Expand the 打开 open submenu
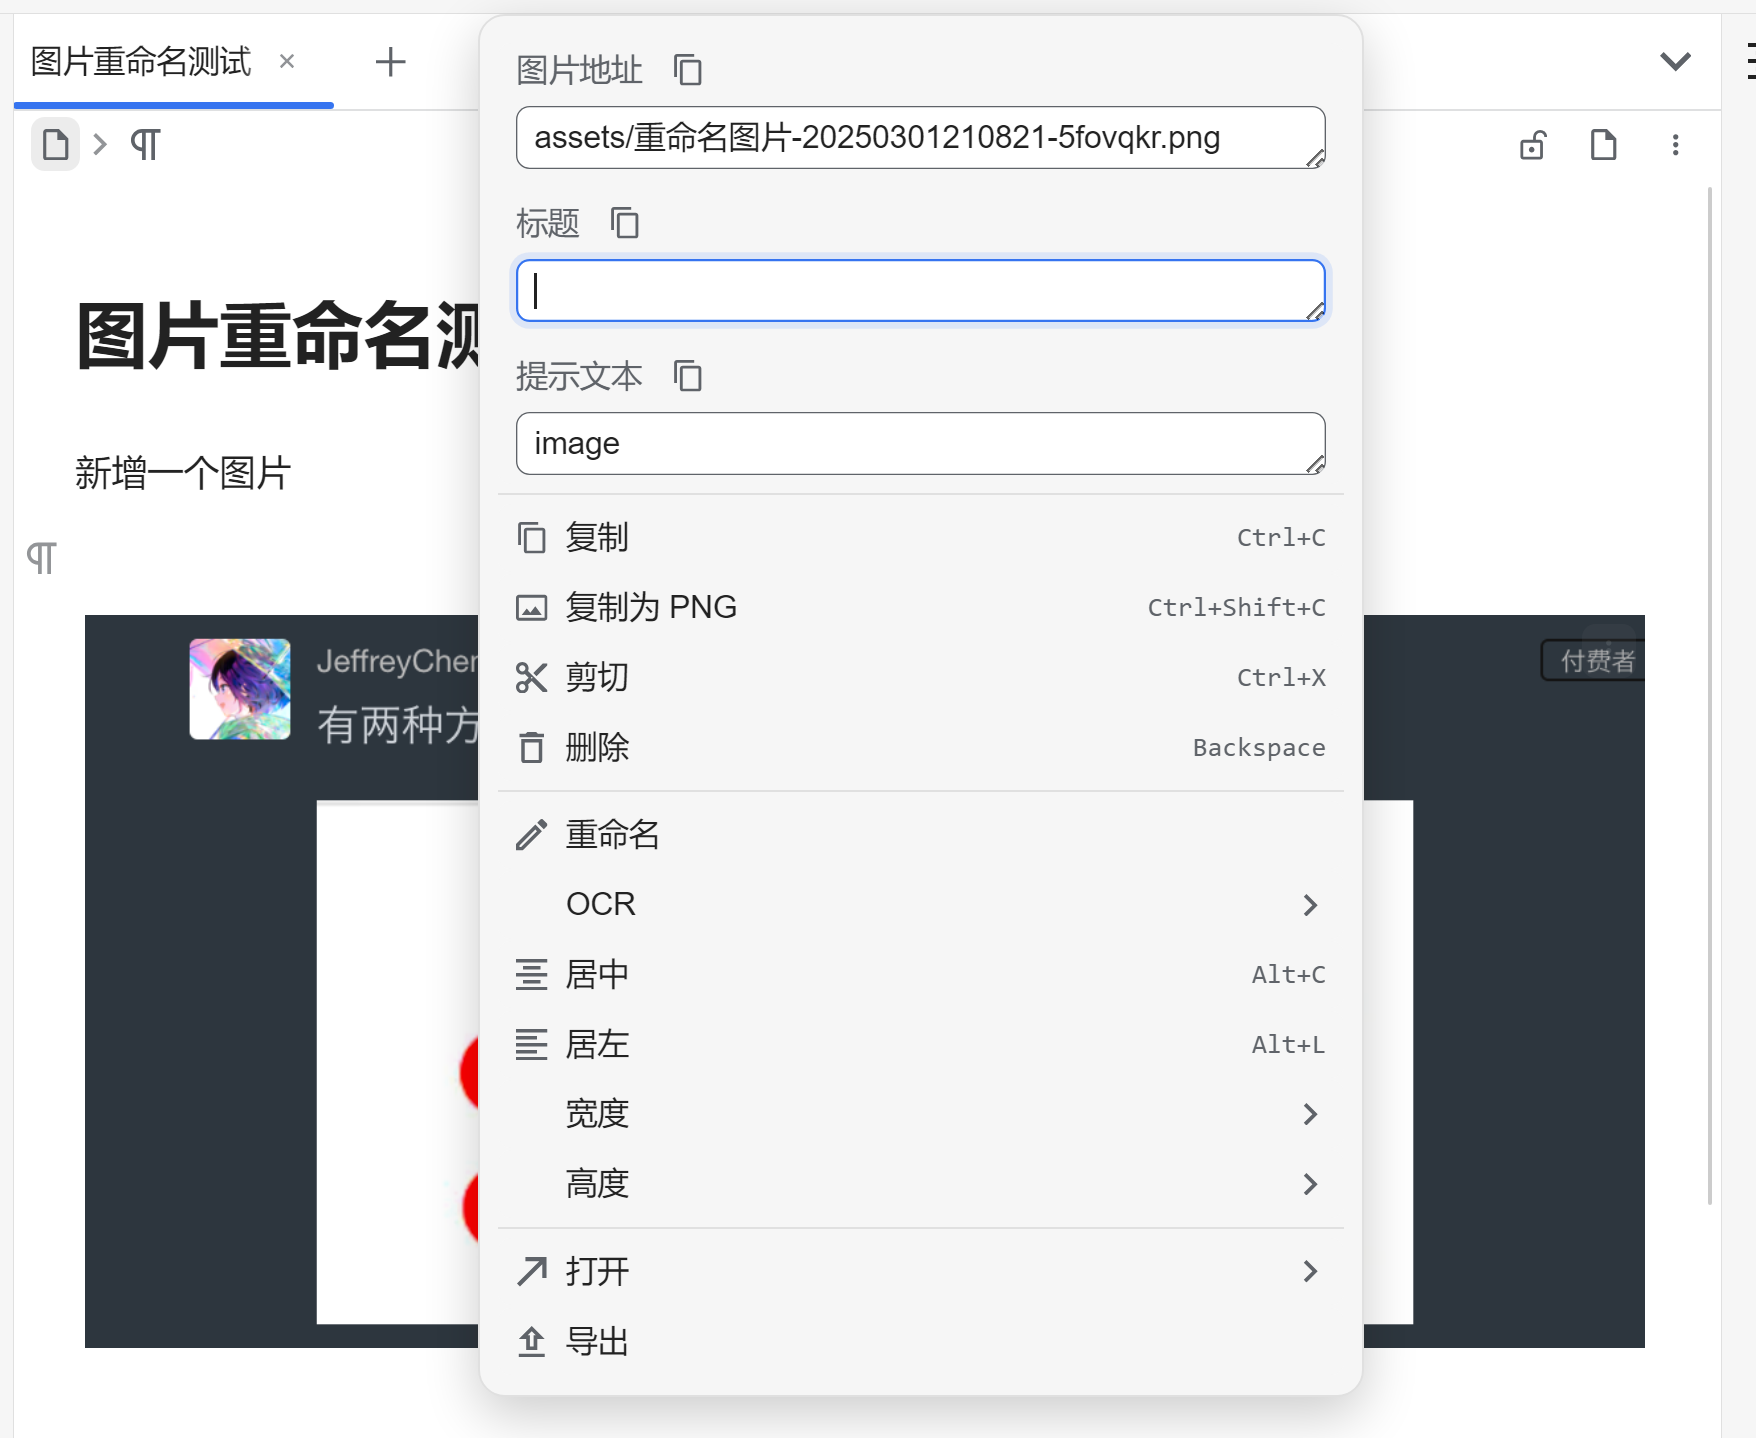1756x1438 pixels. point(920,1272)
